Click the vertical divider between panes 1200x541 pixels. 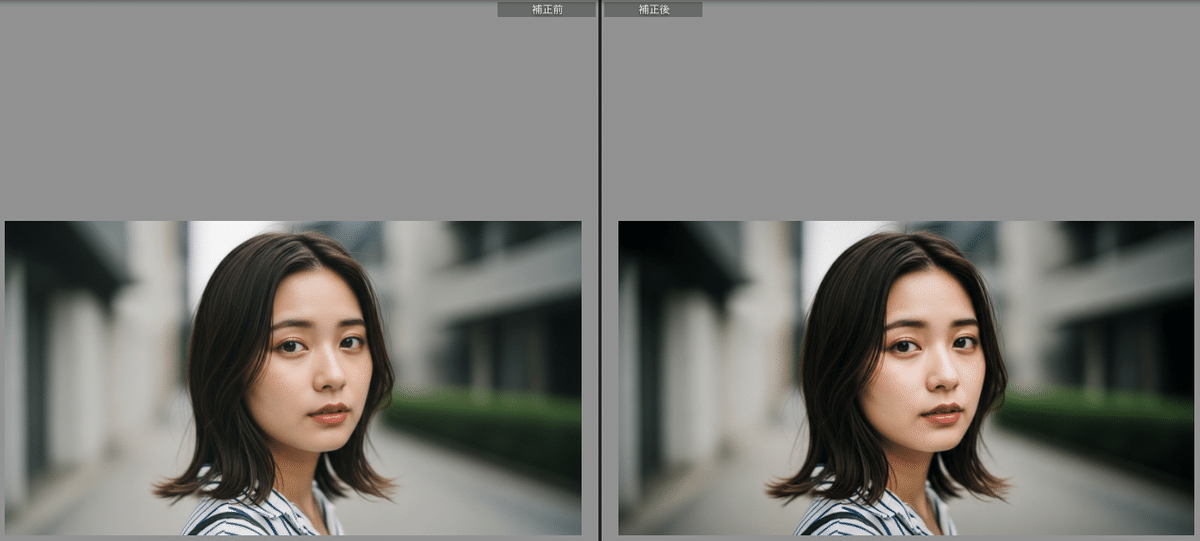[600, 270]
